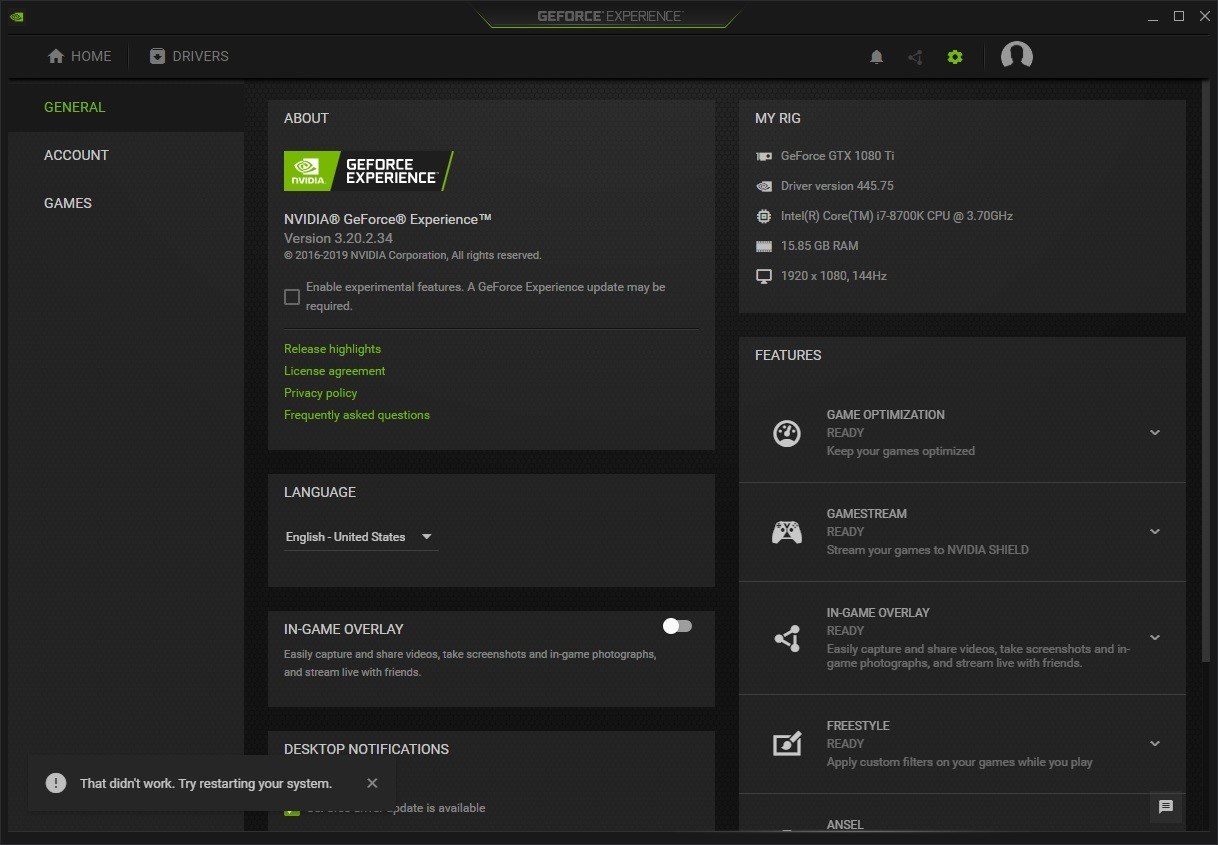This screenshot has width=1218, height=845.
Task: Click the In-Game Overlay share icon in Features
Action: [x=787, y=638]
